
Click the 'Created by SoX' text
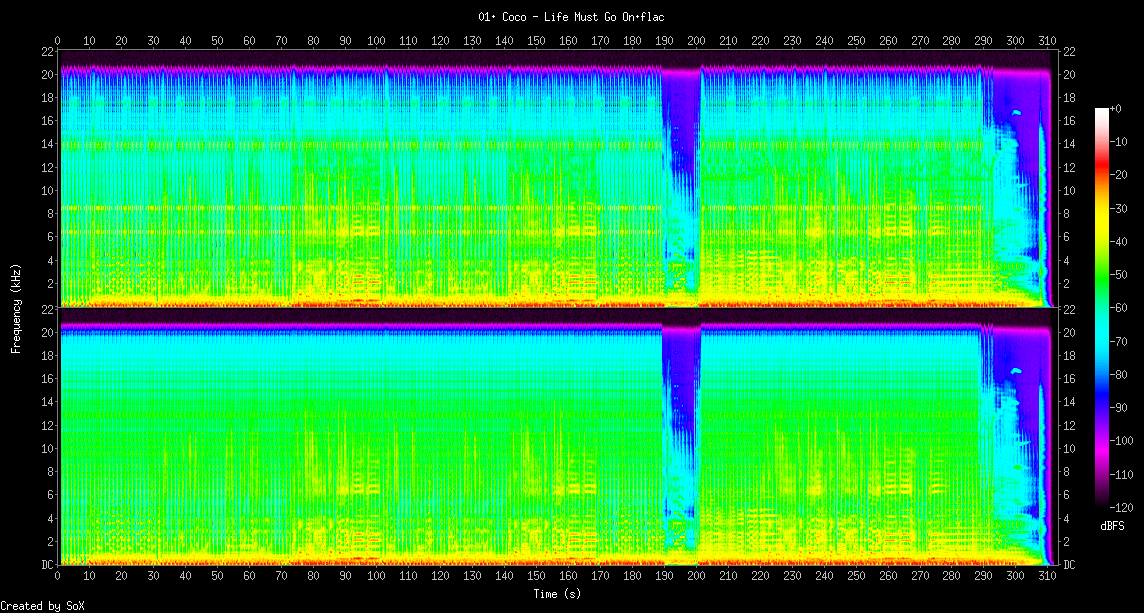click(x=43, y=606)
